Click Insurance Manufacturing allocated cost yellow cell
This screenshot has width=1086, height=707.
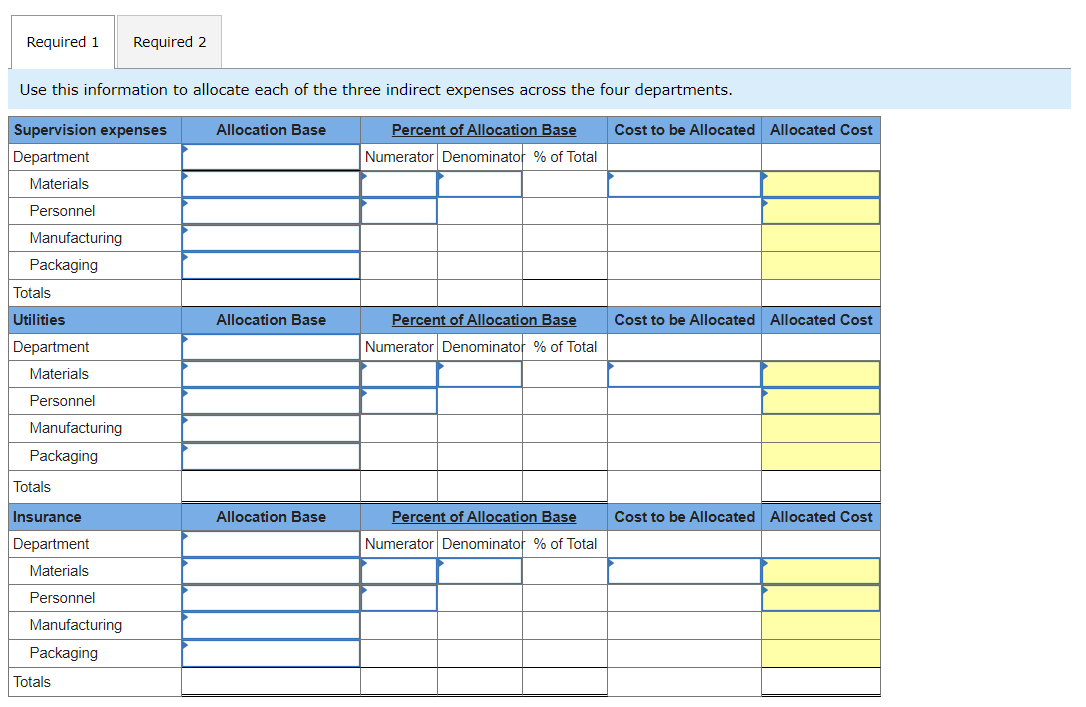[x=821, y=625]
